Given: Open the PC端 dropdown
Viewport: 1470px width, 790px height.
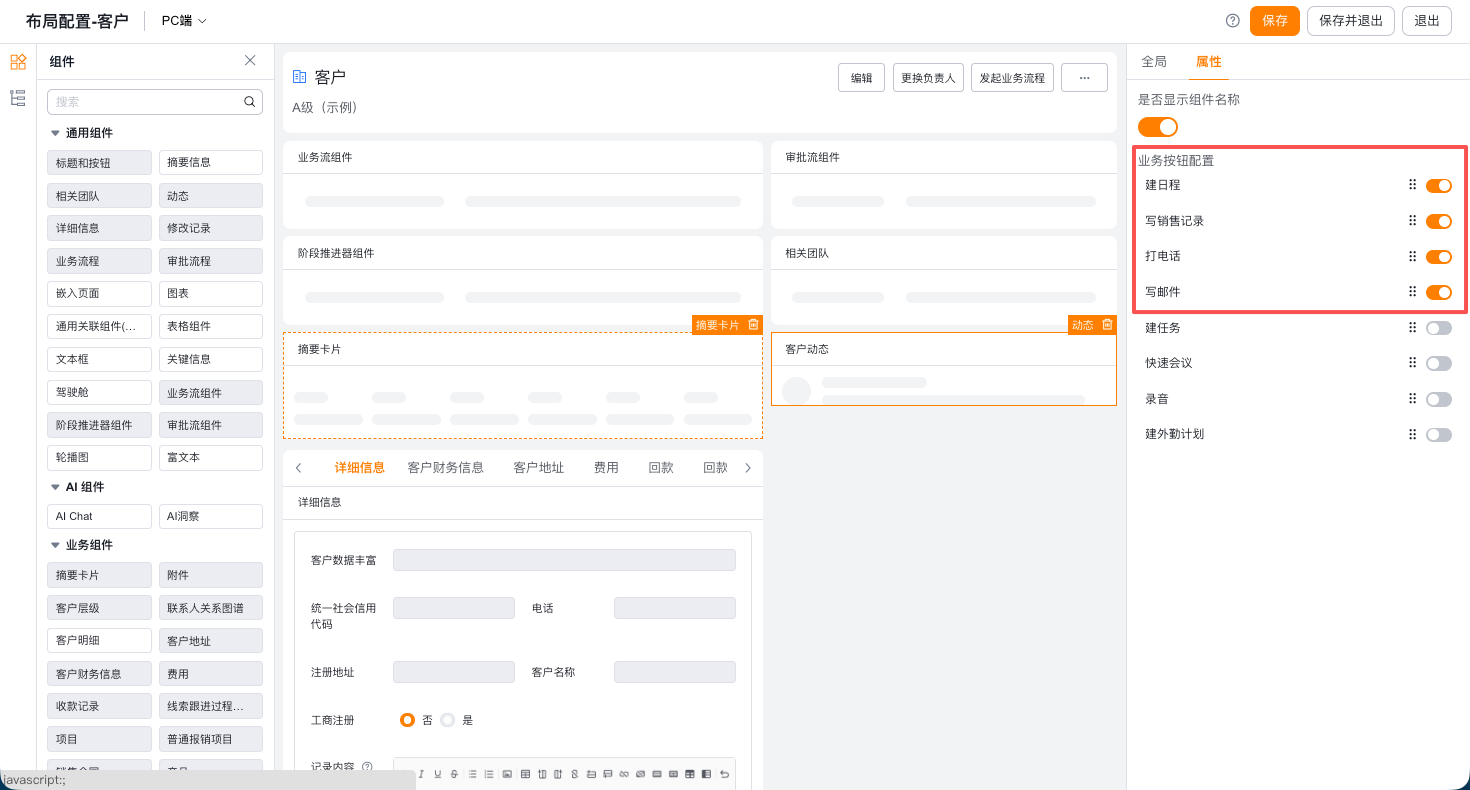Looking at the screenshot, I should [x=184, y=21].
